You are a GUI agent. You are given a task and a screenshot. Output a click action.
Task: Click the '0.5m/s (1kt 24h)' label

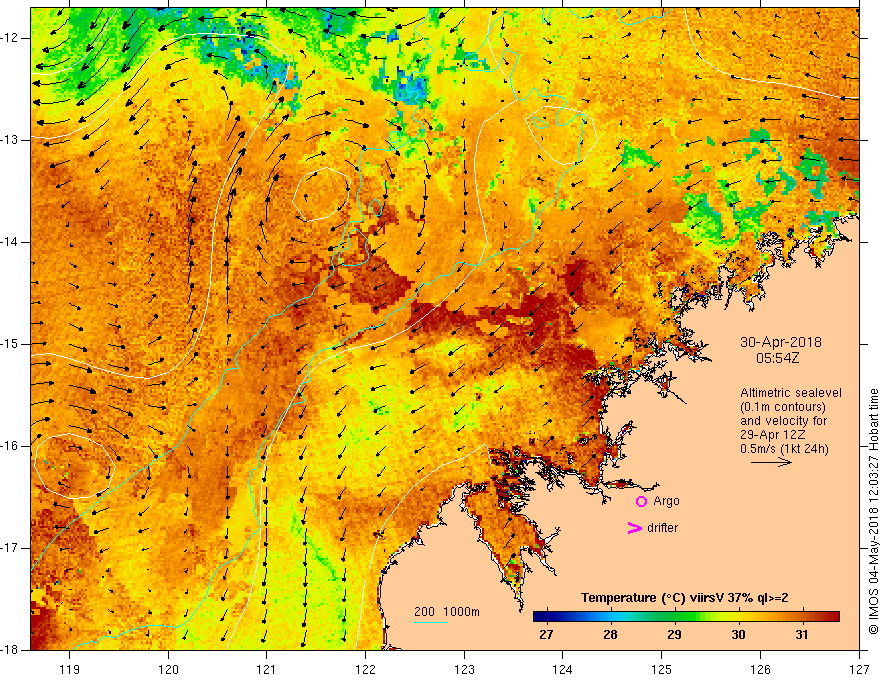(x=784, y=449)
